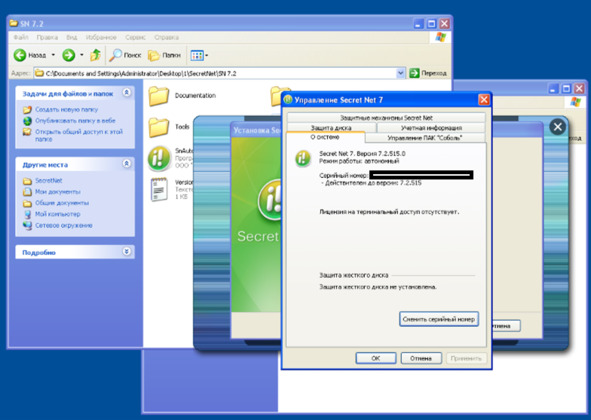
Task: Click the share-folder icon in tasks
Action: point(27,132)
